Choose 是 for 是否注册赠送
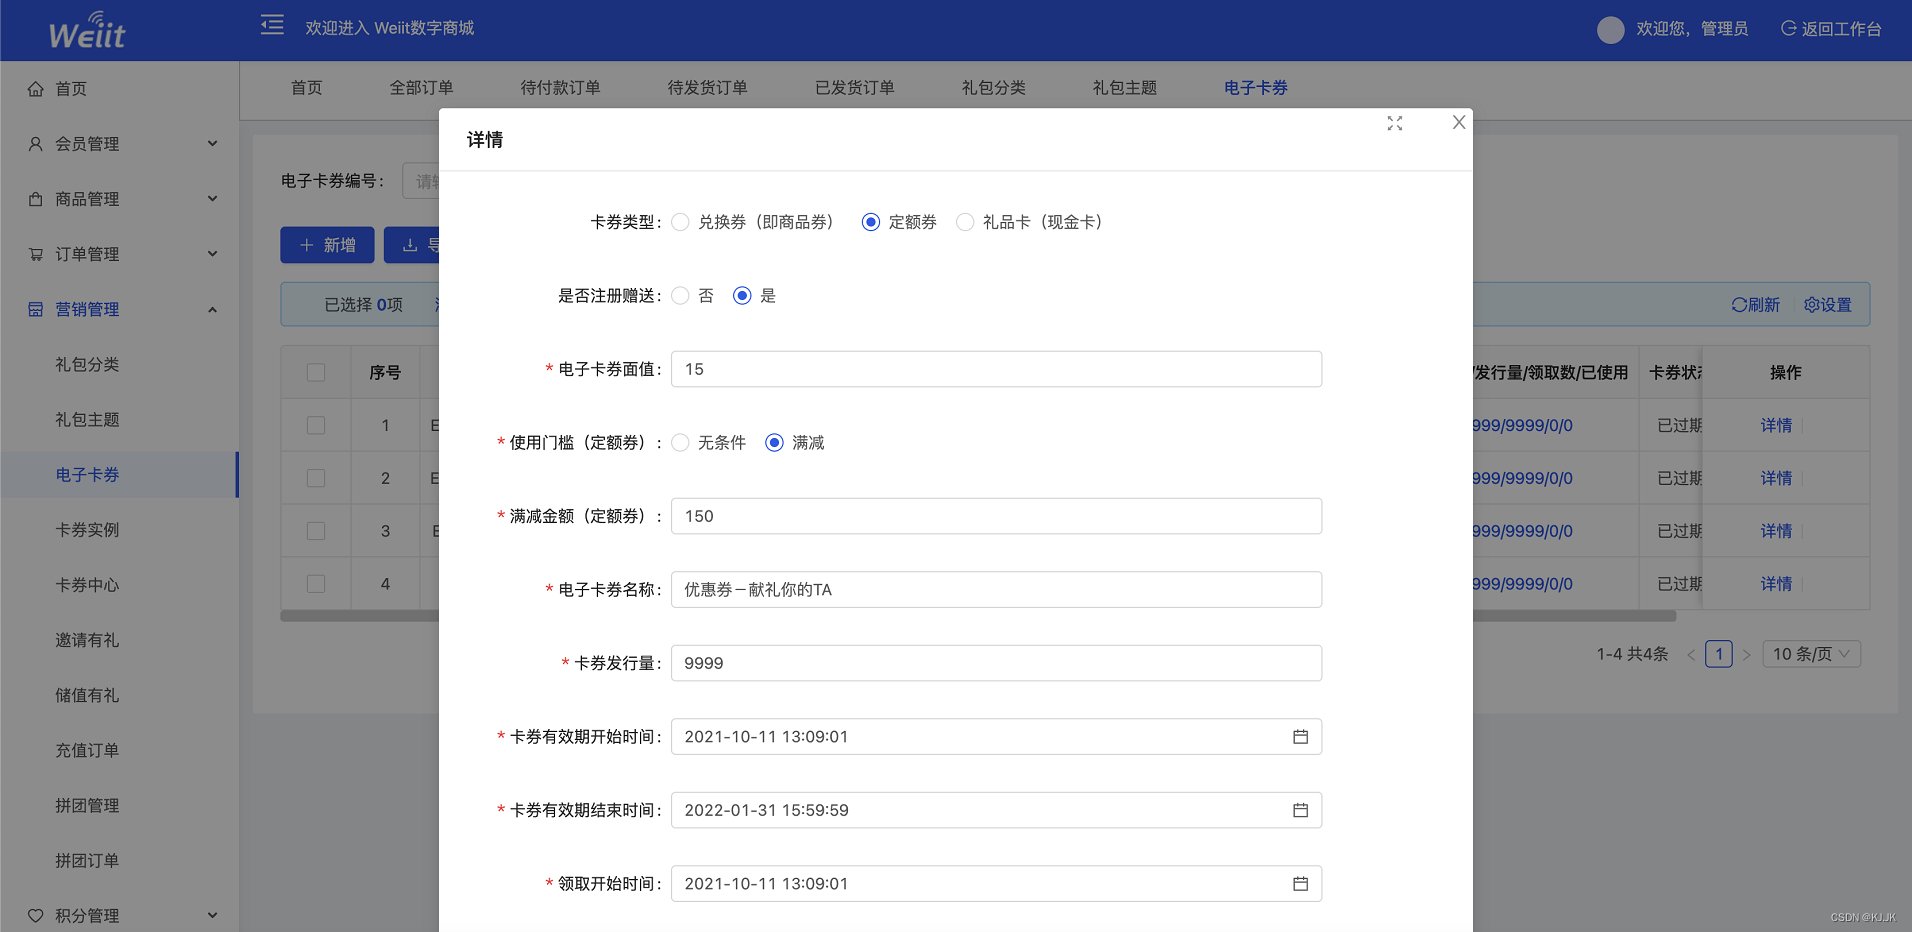Screen dimensions: 1912x932 (x=742, y=296)
